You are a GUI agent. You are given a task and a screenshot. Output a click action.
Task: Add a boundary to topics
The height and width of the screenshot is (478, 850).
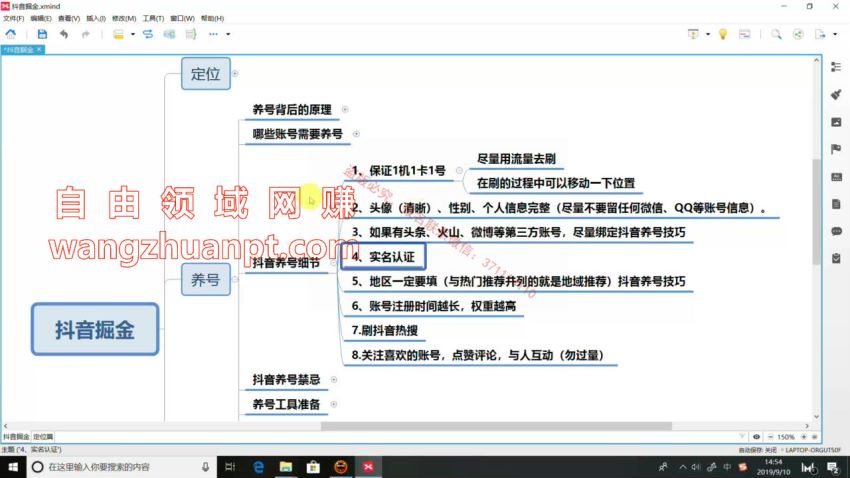[169, 34]
